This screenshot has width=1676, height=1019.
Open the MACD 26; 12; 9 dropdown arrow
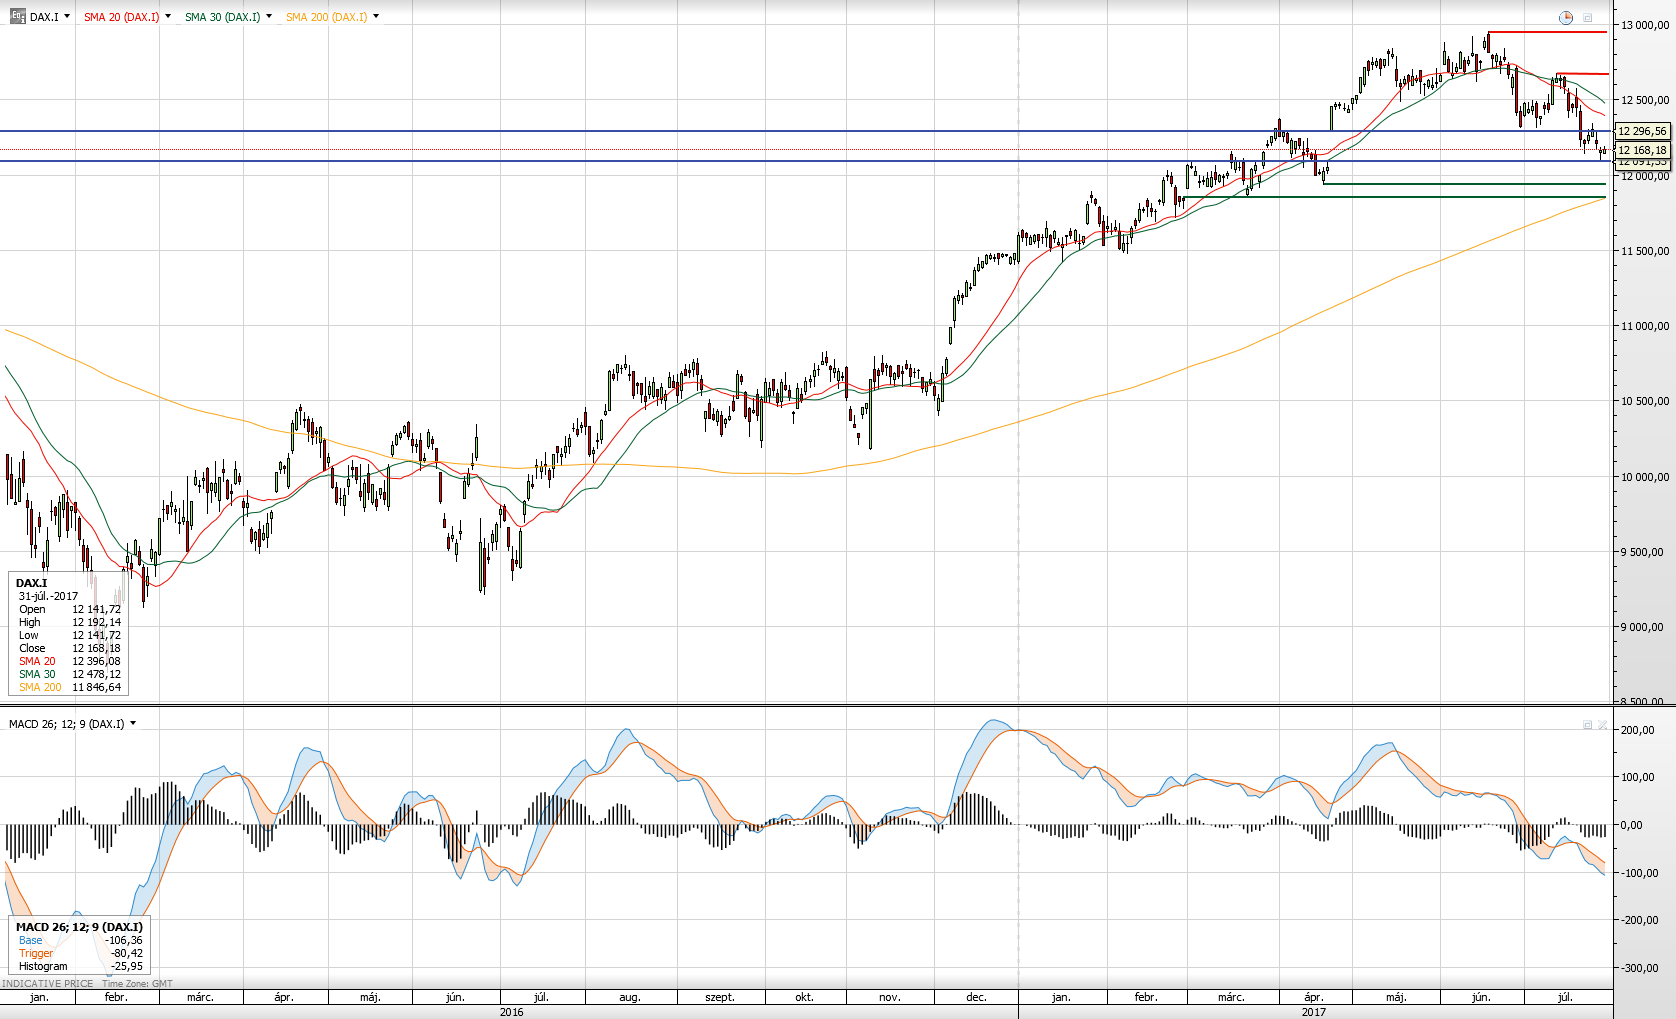pos(133,723)
